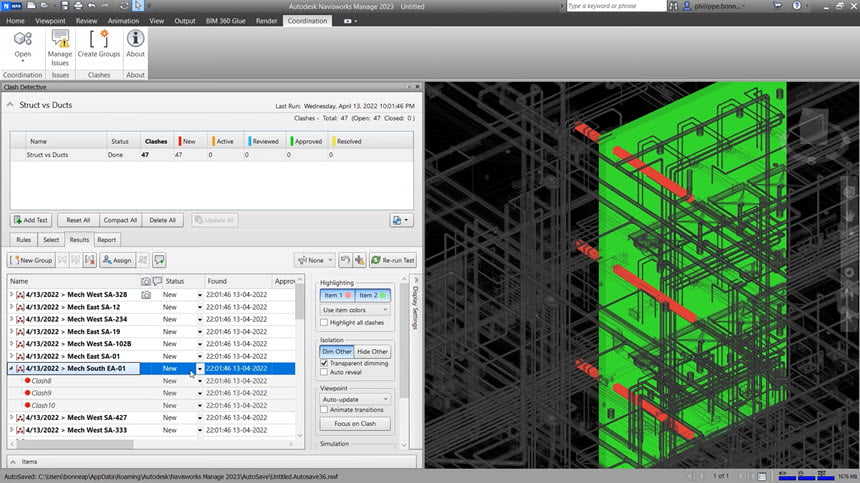The height and width of the screenshot is (483, 860).
Task: Open the Help question mark icon
Action: coord(796,6)
